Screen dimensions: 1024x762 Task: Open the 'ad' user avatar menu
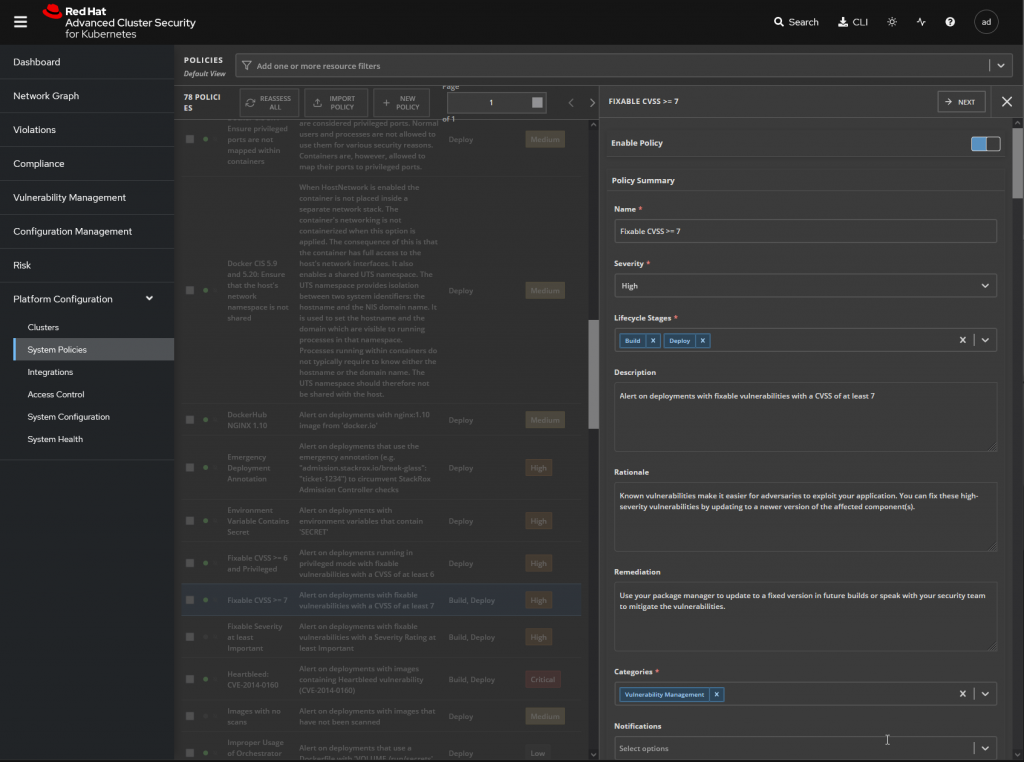point(985,22)
